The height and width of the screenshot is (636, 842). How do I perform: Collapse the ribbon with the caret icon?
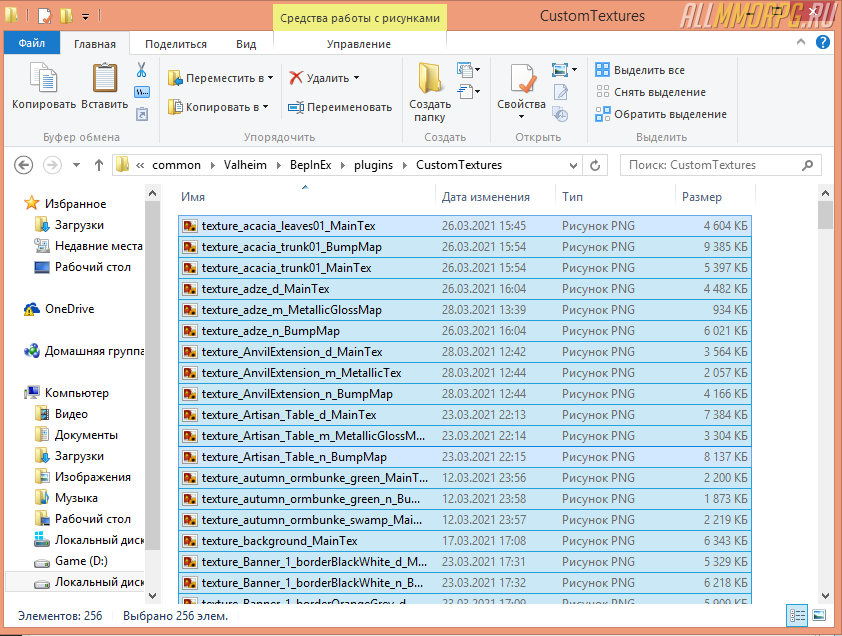[x=801, y=42]
